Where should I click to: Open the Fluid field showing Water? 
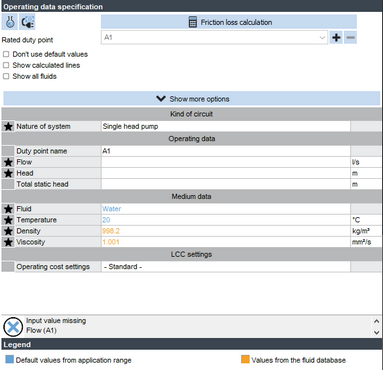click(226, 209)
